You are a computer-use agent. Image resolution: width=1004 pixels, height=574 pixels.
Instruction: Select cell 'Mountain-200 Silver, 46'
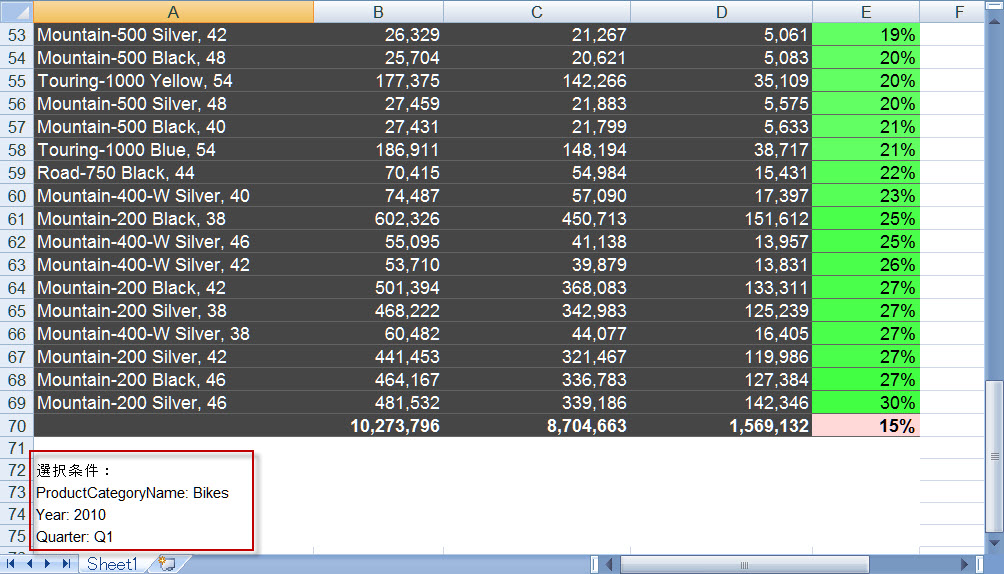(174, 403)
